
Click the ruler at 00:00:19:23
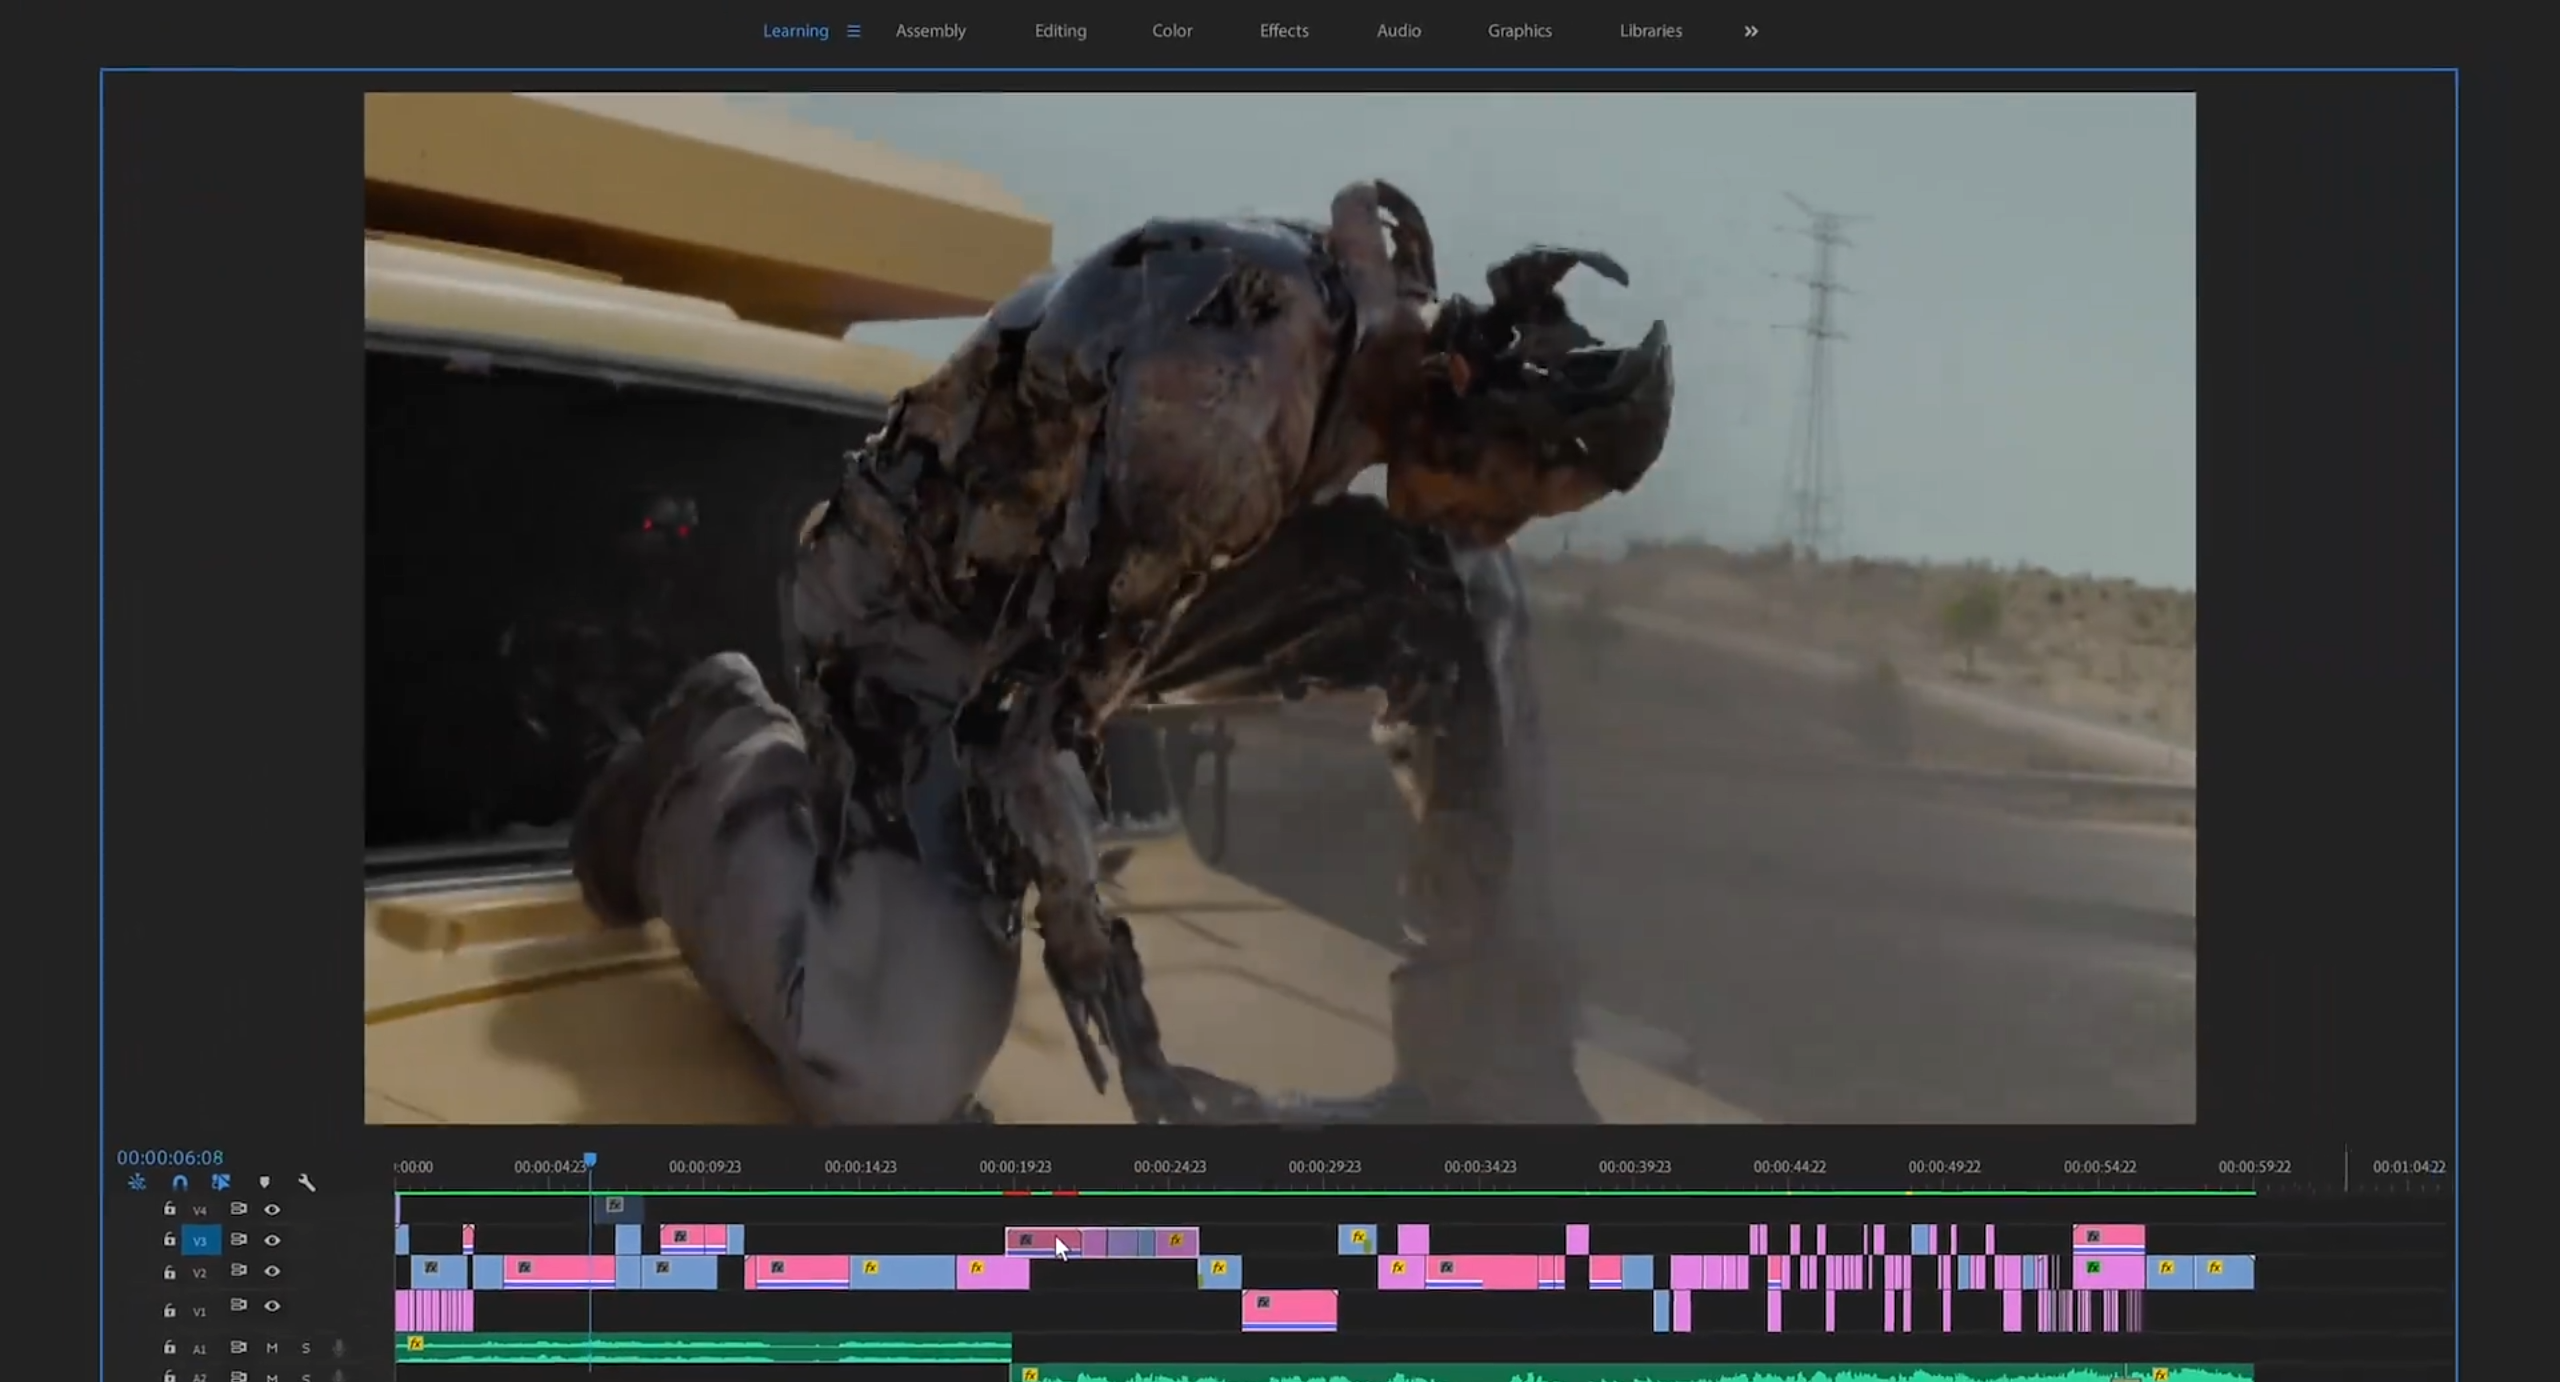tap(1015, 1167)
